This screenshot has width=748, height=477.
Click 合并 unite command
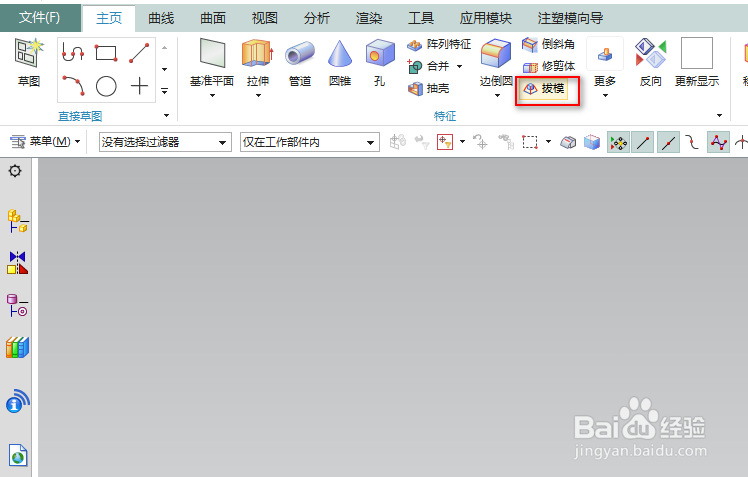(428, 66)
